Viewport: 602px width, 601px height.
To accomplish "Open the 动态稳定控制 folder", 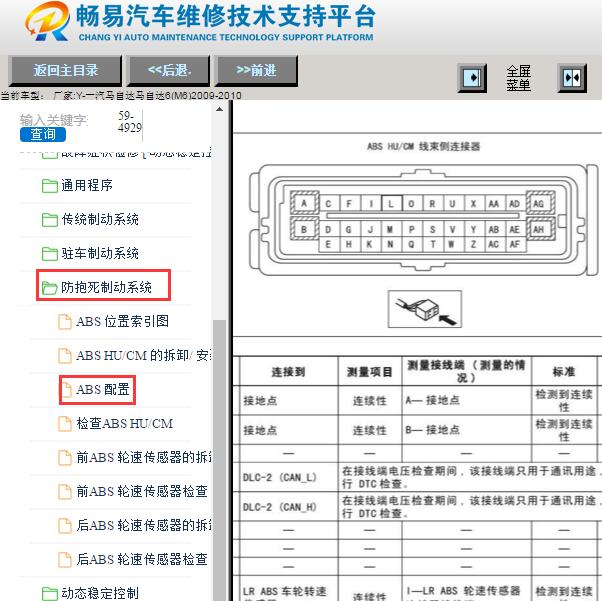I will click(x=100, y=593).
